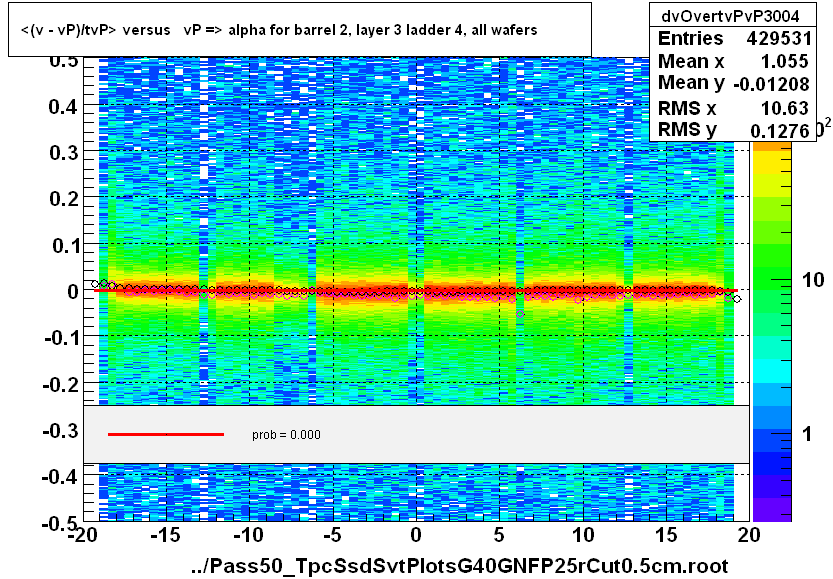Viewport: 833px width, 579px height.
Task: Pick the yellow band of the color palette
Action: [771, 164]
